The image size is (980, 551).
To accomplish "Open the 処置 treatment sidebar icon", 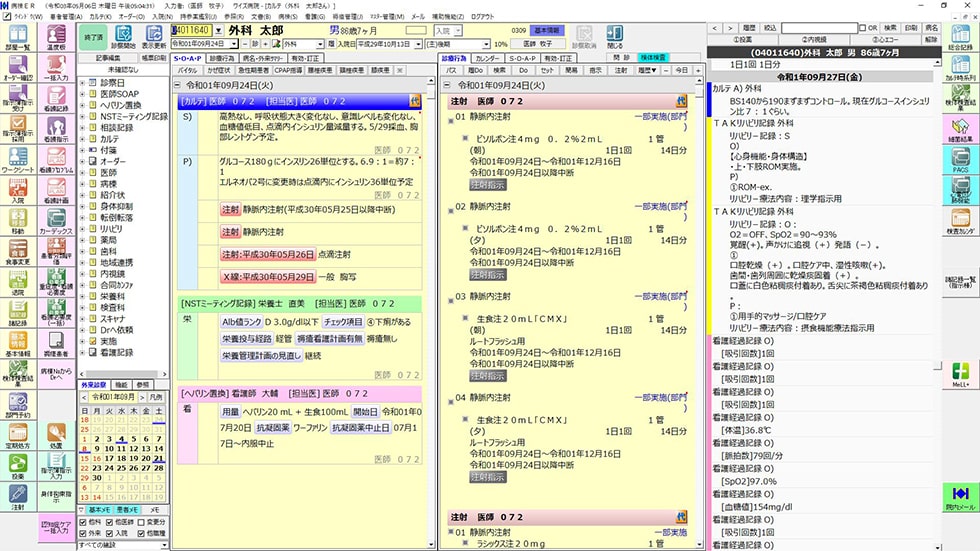I will point(56,435).
